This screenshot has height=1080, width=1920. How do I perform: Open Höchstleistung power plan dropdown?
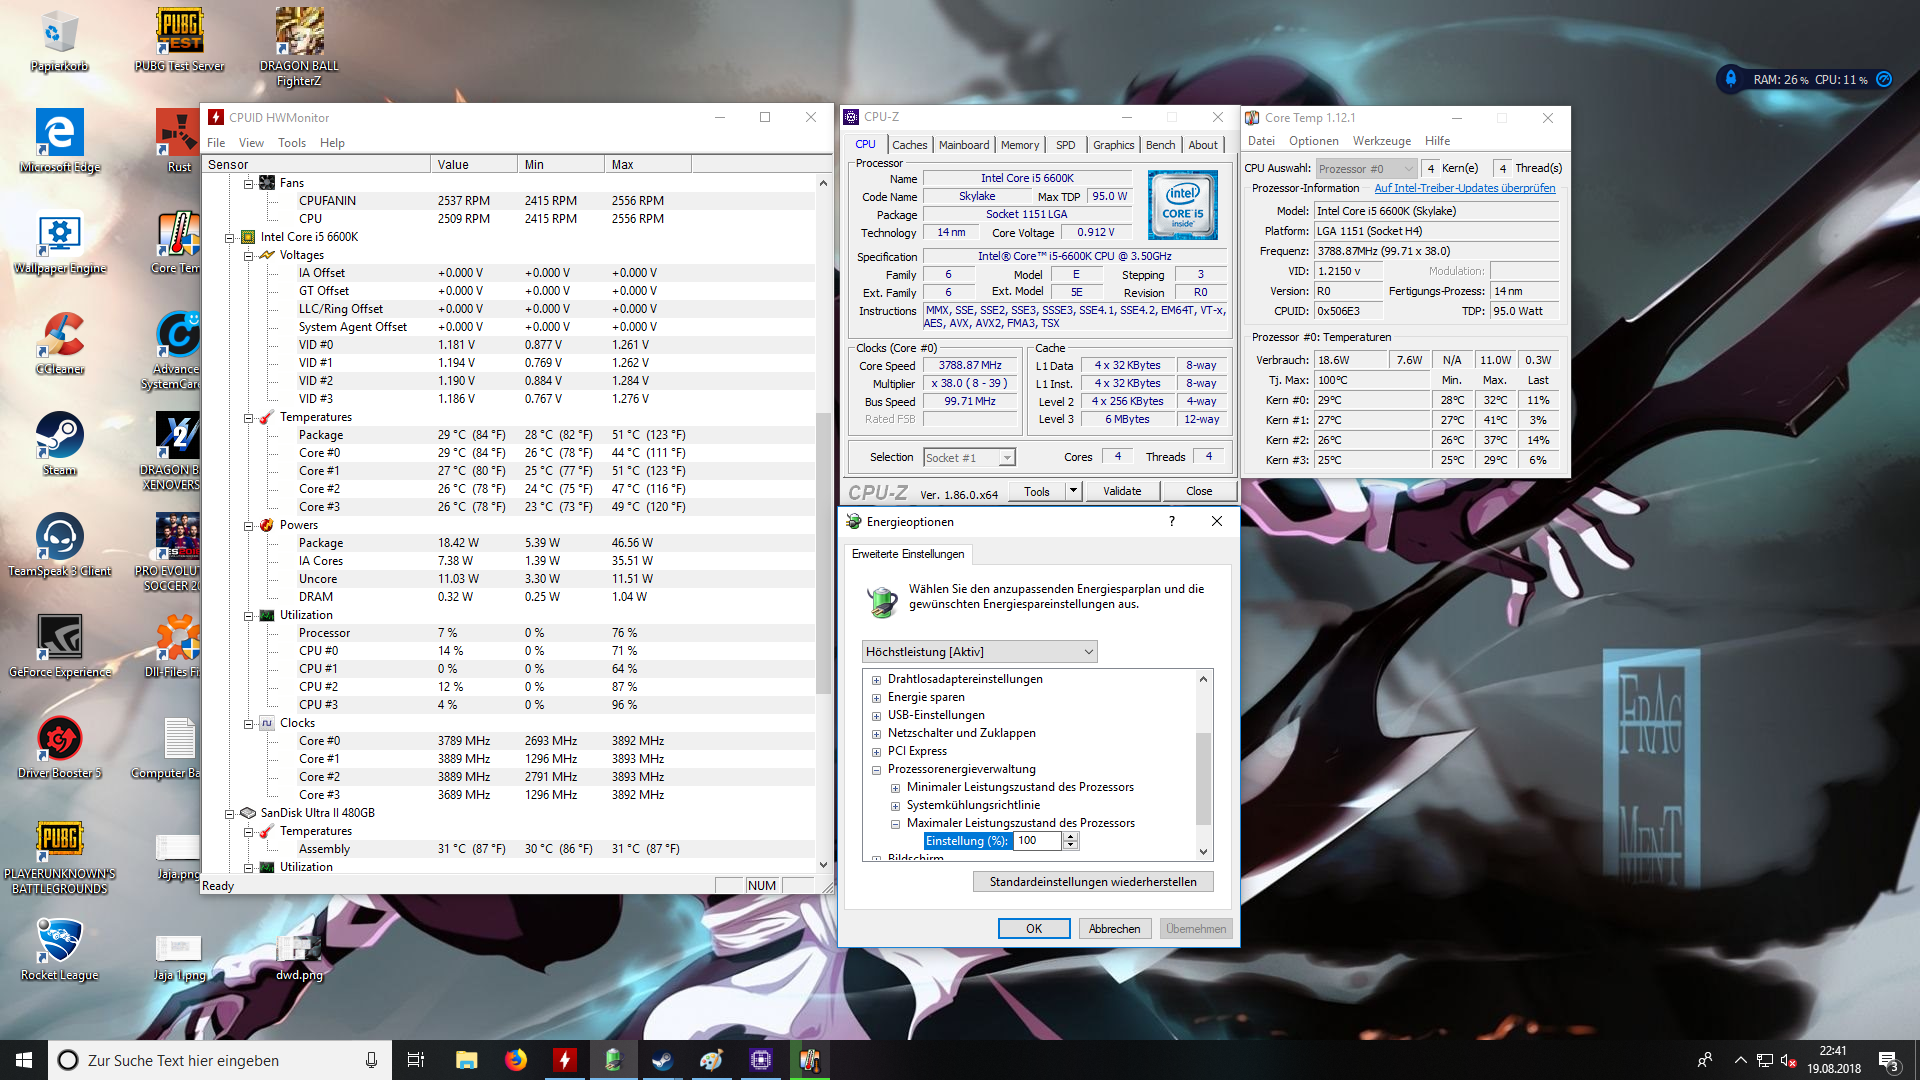tap(979, 652)
